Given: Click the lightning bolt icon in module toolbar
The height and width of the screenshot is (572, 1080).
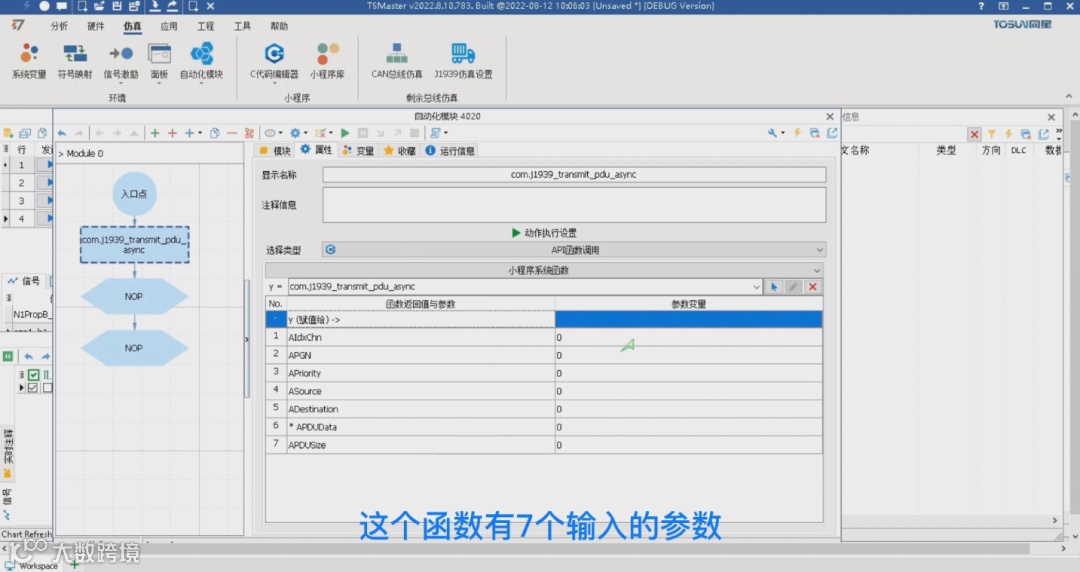Looking at the screenshot, I should point(798,133).
